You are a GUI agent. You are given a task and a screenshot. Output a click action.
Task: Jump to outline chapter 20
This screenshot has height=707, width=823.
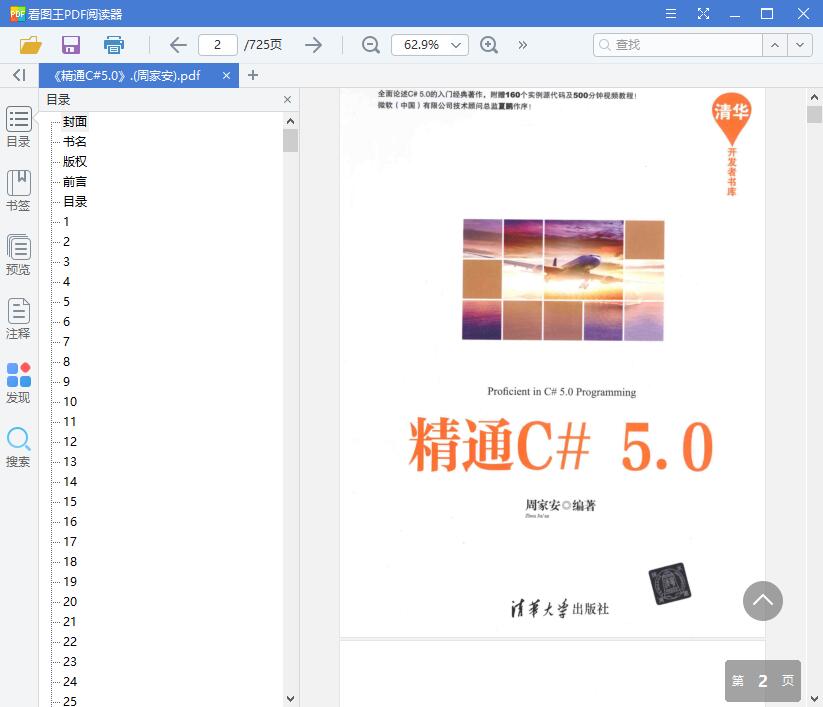70,602
